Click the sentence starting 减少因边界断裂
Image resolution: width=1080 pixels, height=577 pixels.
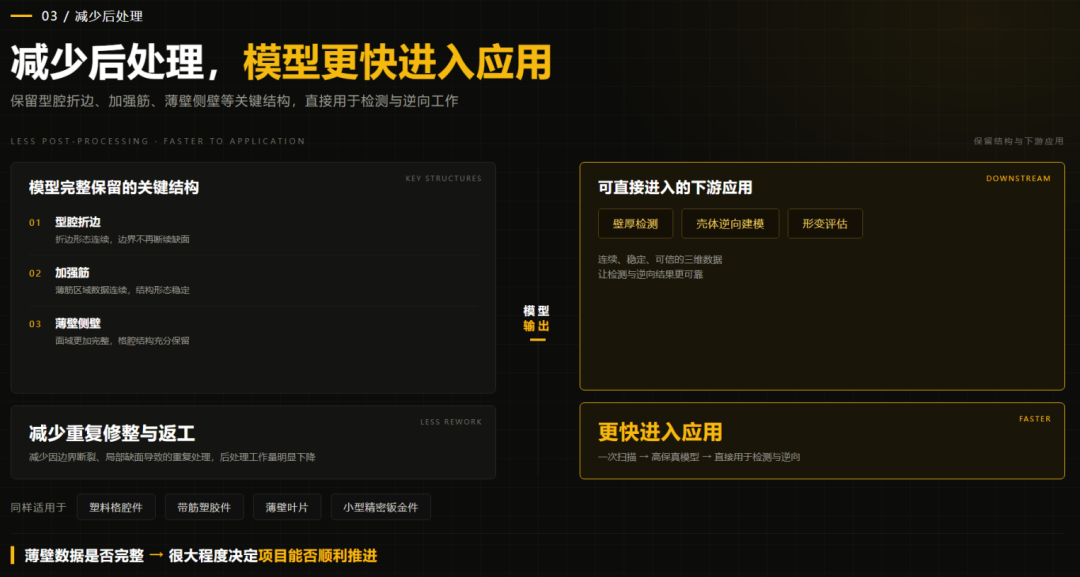click(x=172, y=457)
